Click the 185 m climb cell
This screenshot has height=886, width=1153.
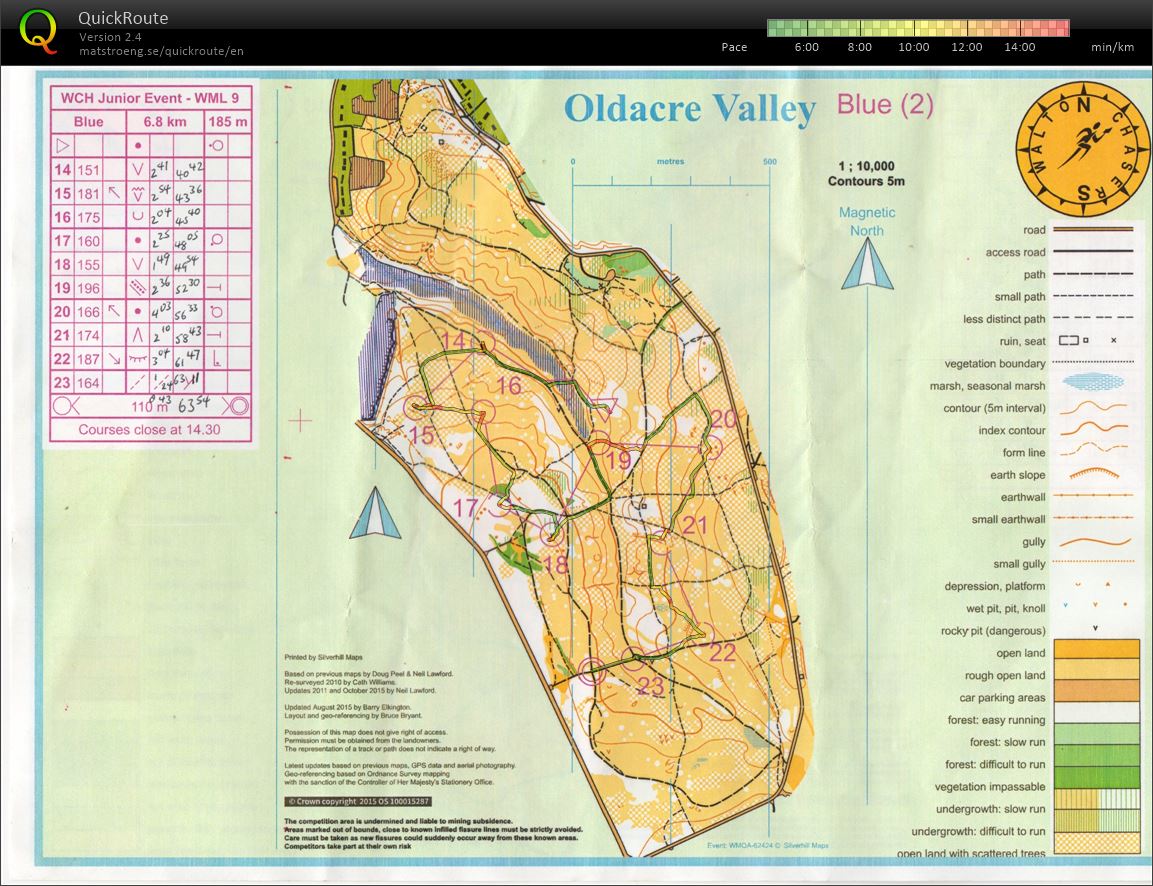(227, 121)
